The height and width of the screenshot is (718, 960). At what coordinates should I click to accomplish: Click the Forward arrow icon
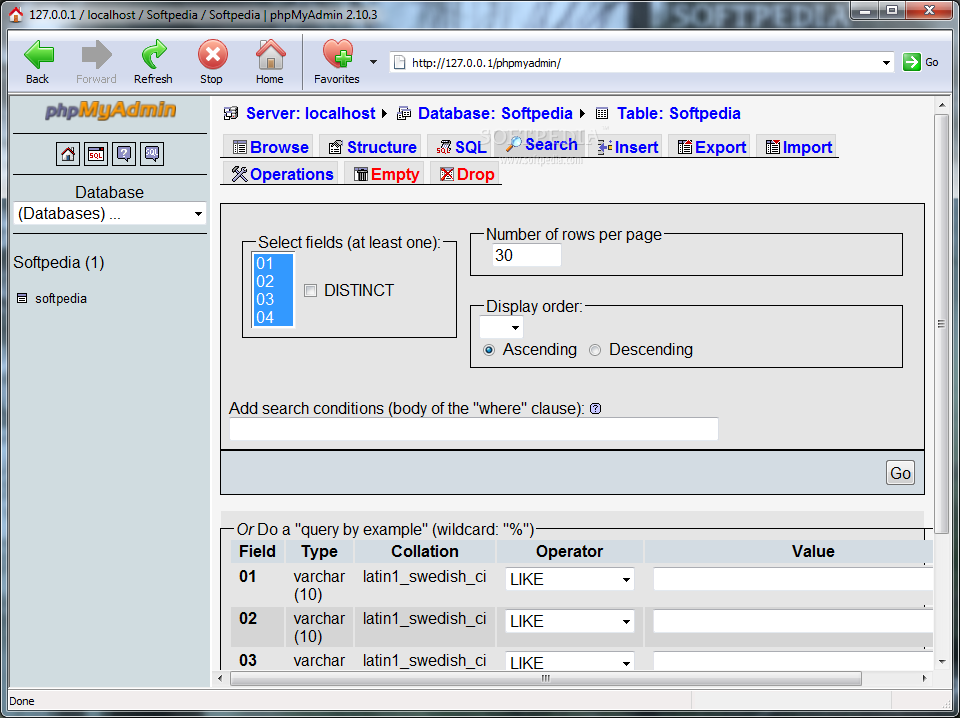point(96,54)
